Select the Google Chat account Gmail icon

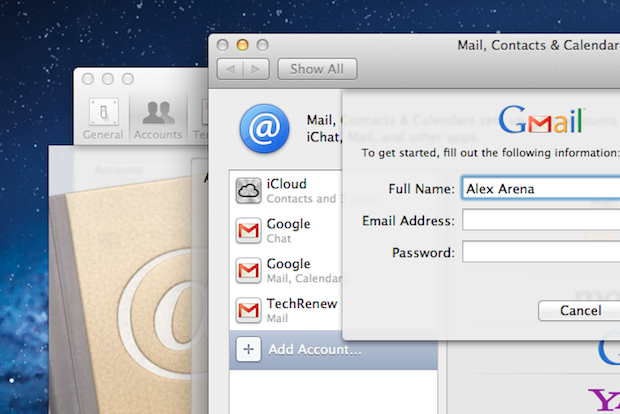tap(248, 230)
